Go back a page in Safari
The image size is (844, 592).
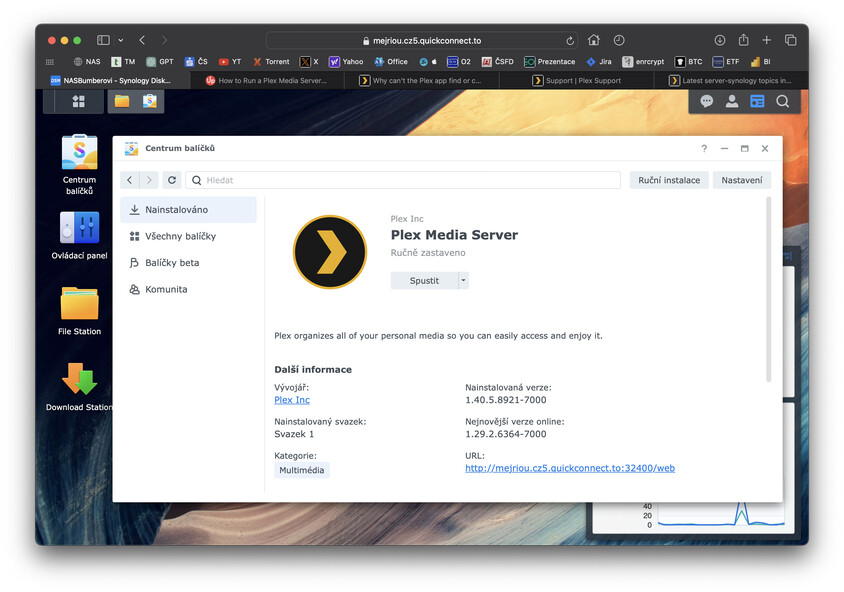point(142,40)
